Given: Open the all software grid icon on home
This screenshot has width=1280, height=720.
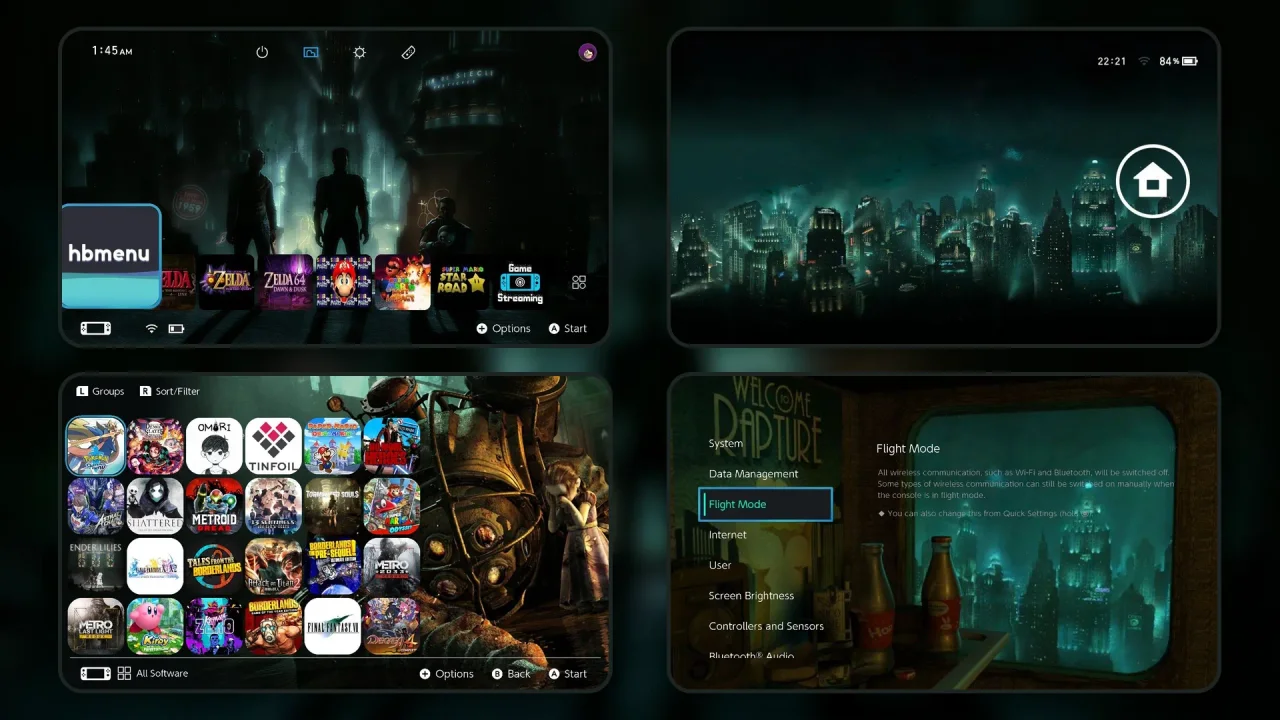Looking at the screenshot, I should point(579,283).
